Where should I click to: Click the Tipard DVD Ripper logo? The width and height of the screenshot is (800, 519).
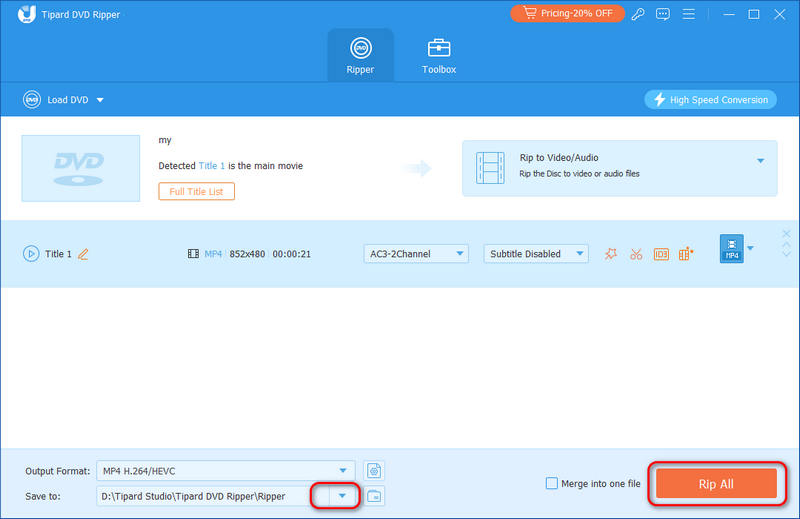pos(27,14)
